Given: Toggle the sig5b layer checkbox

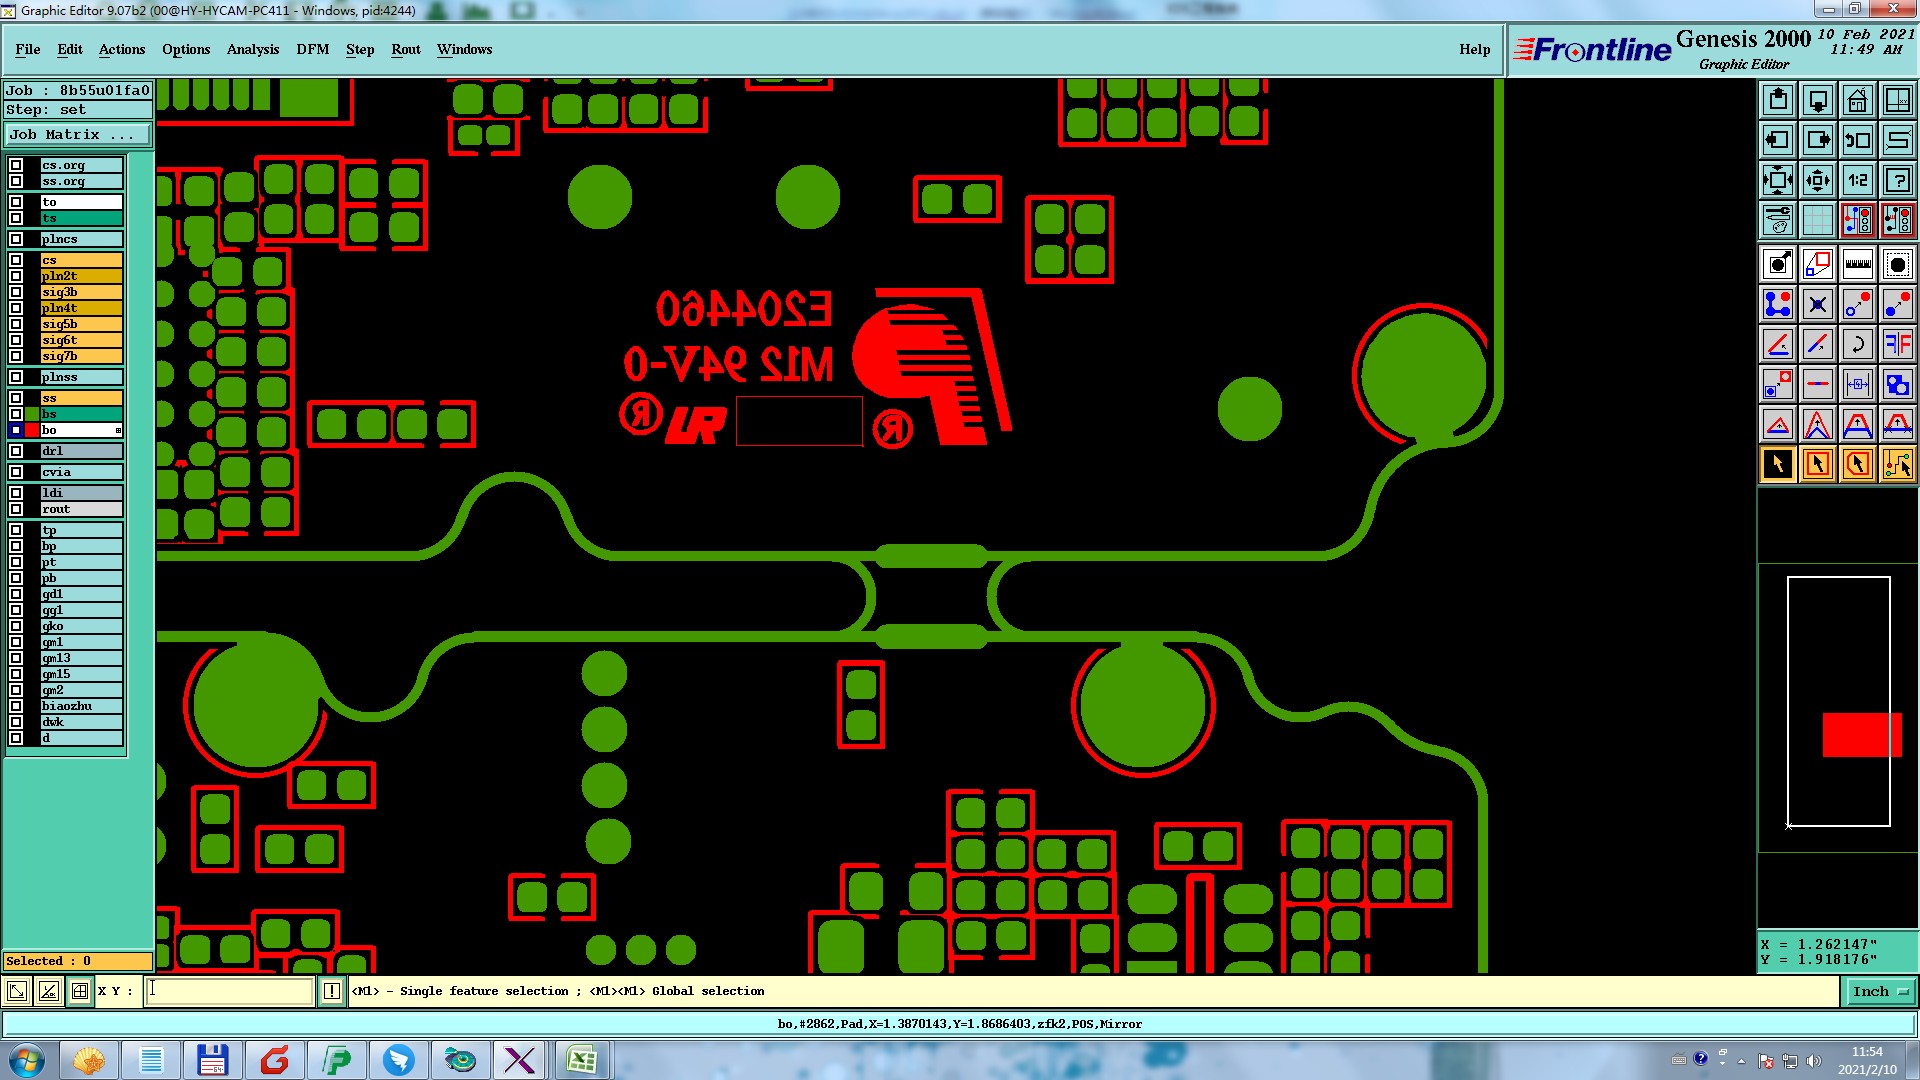Looking at the screenshot, I should pyautogui.click(x=16, y=324).
